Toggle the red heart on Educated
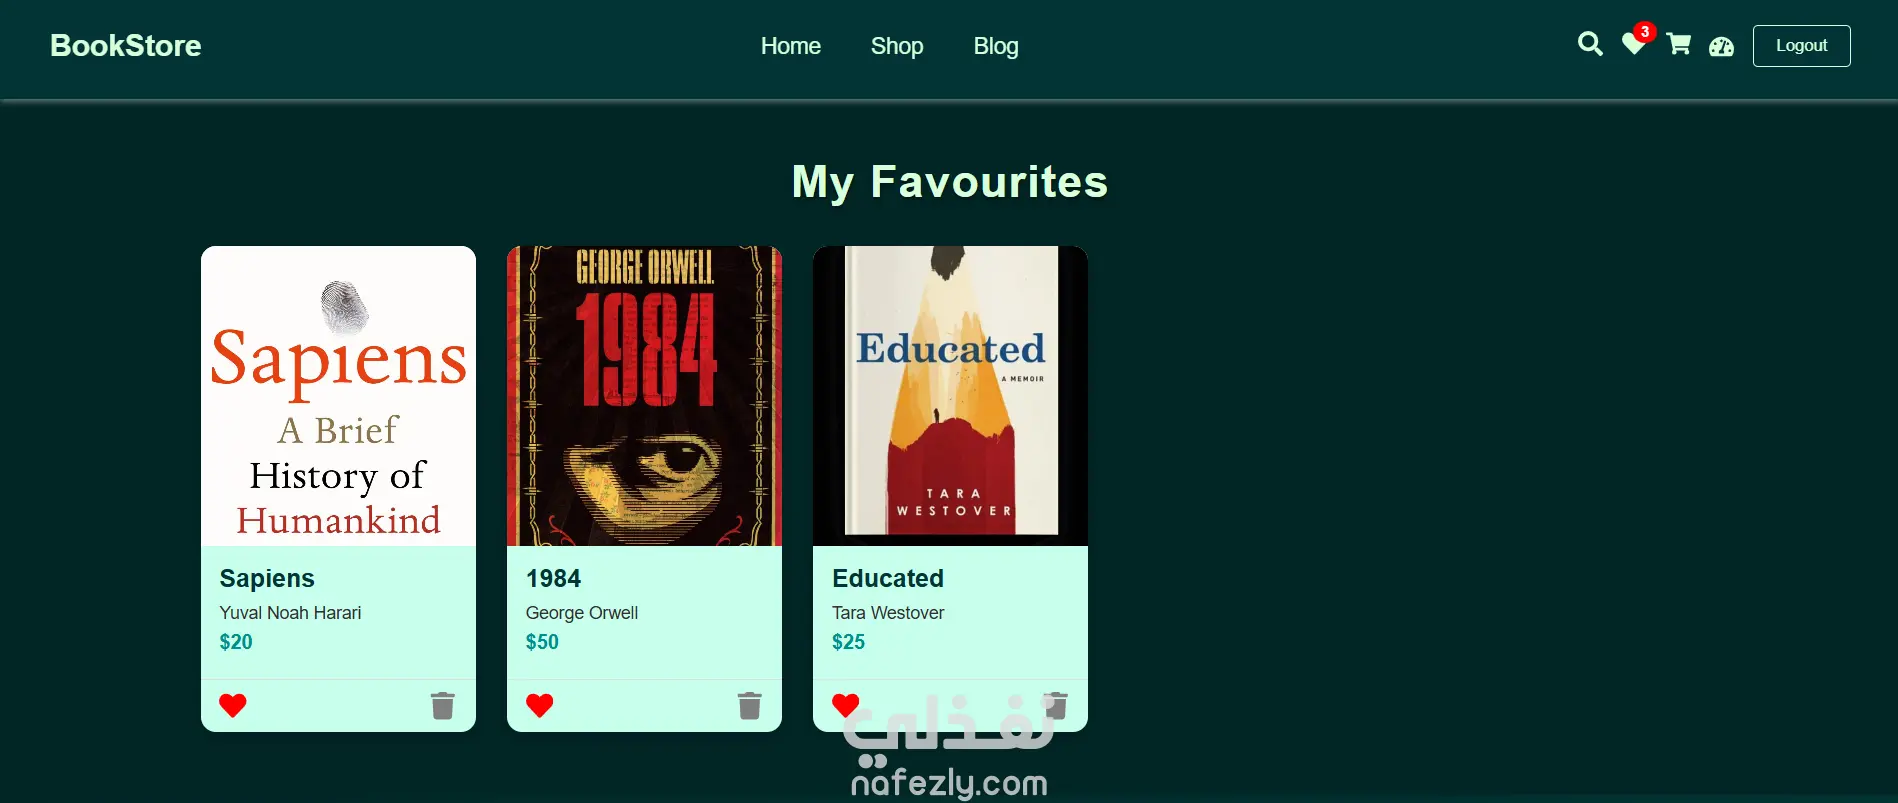This screenshot has width=1898, height=803. pyautogui.click(x=845, y=705)
